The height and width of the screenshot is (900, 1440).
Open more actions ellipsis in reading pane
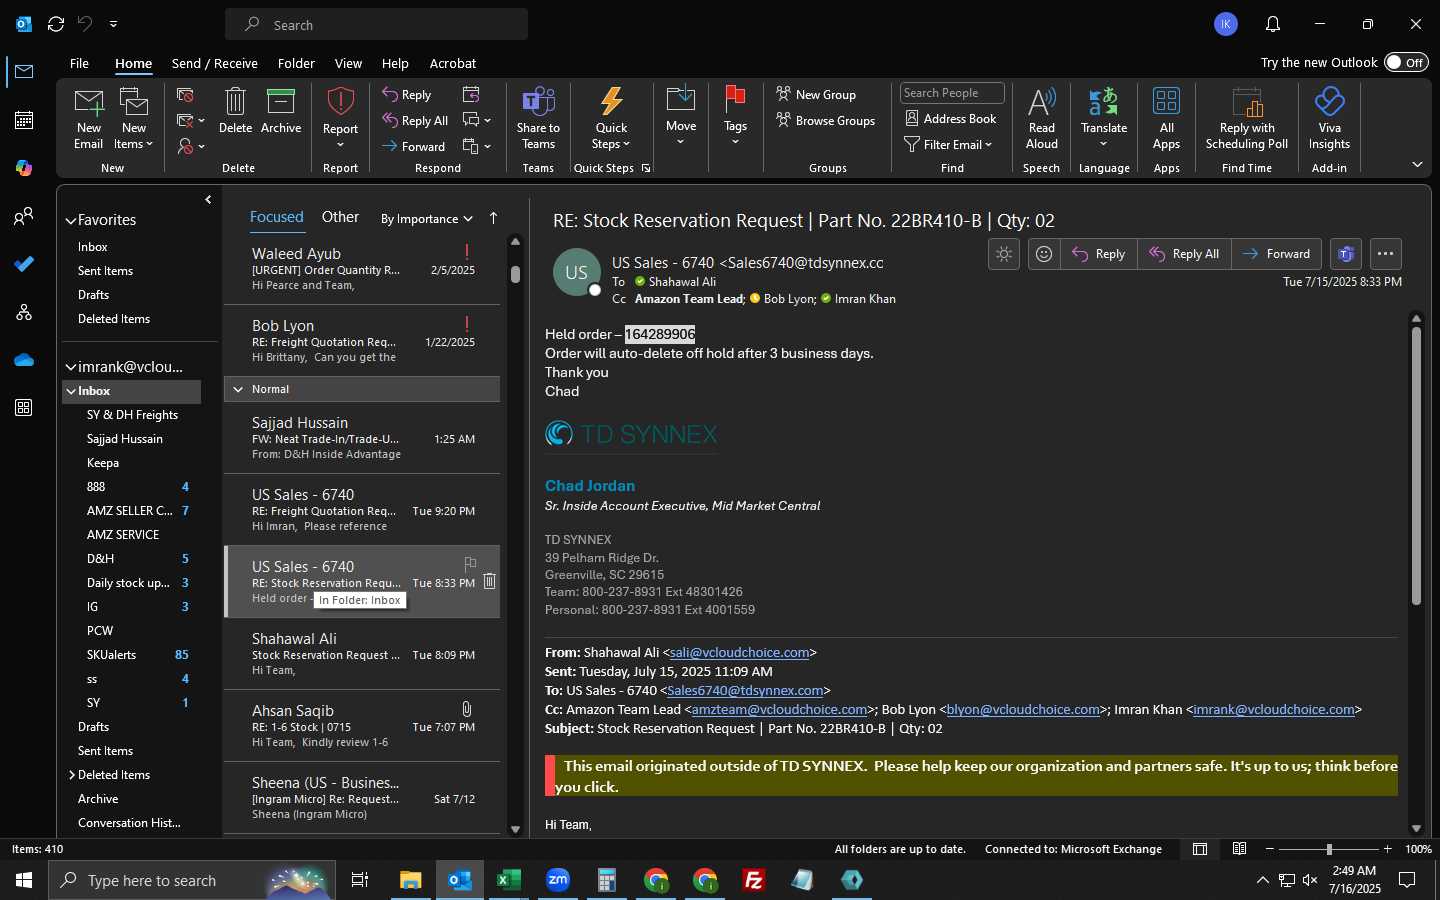point(1385,254)
